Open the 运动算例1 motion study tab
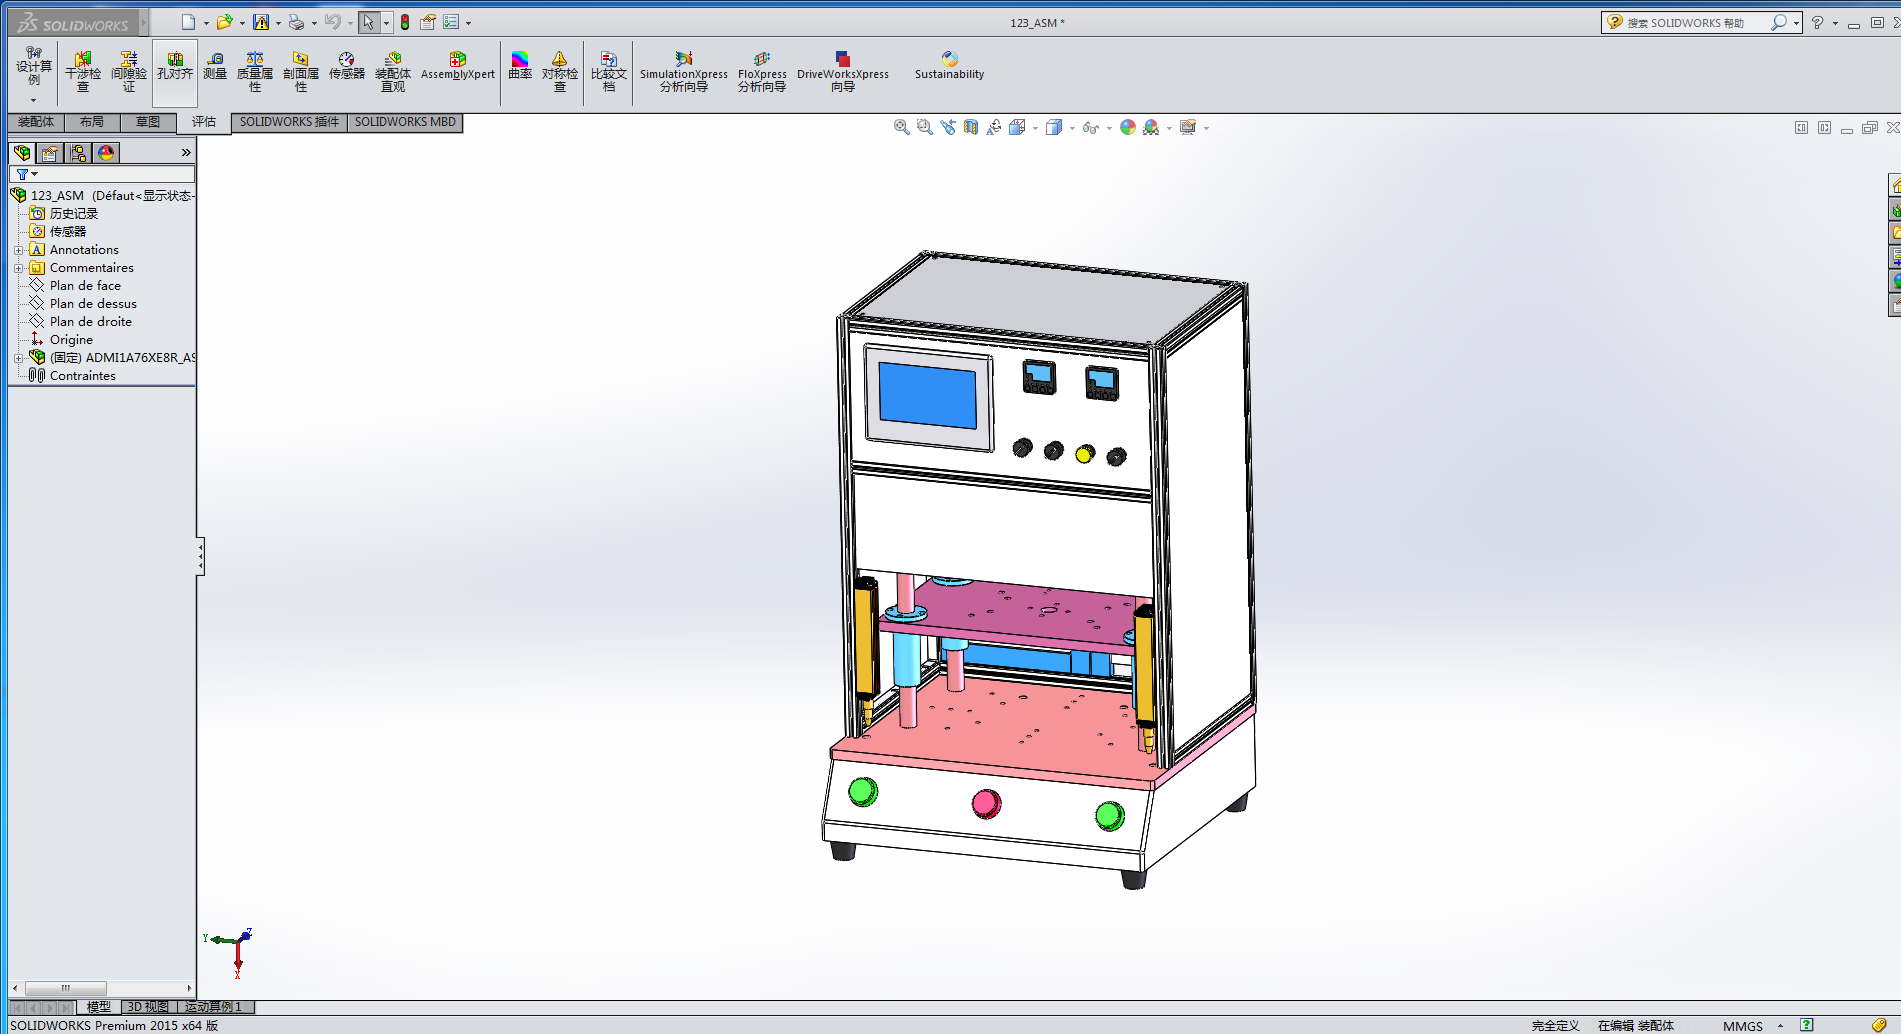The height and width of the screenshot is (1034, 1901). (x=213, y=1007)
